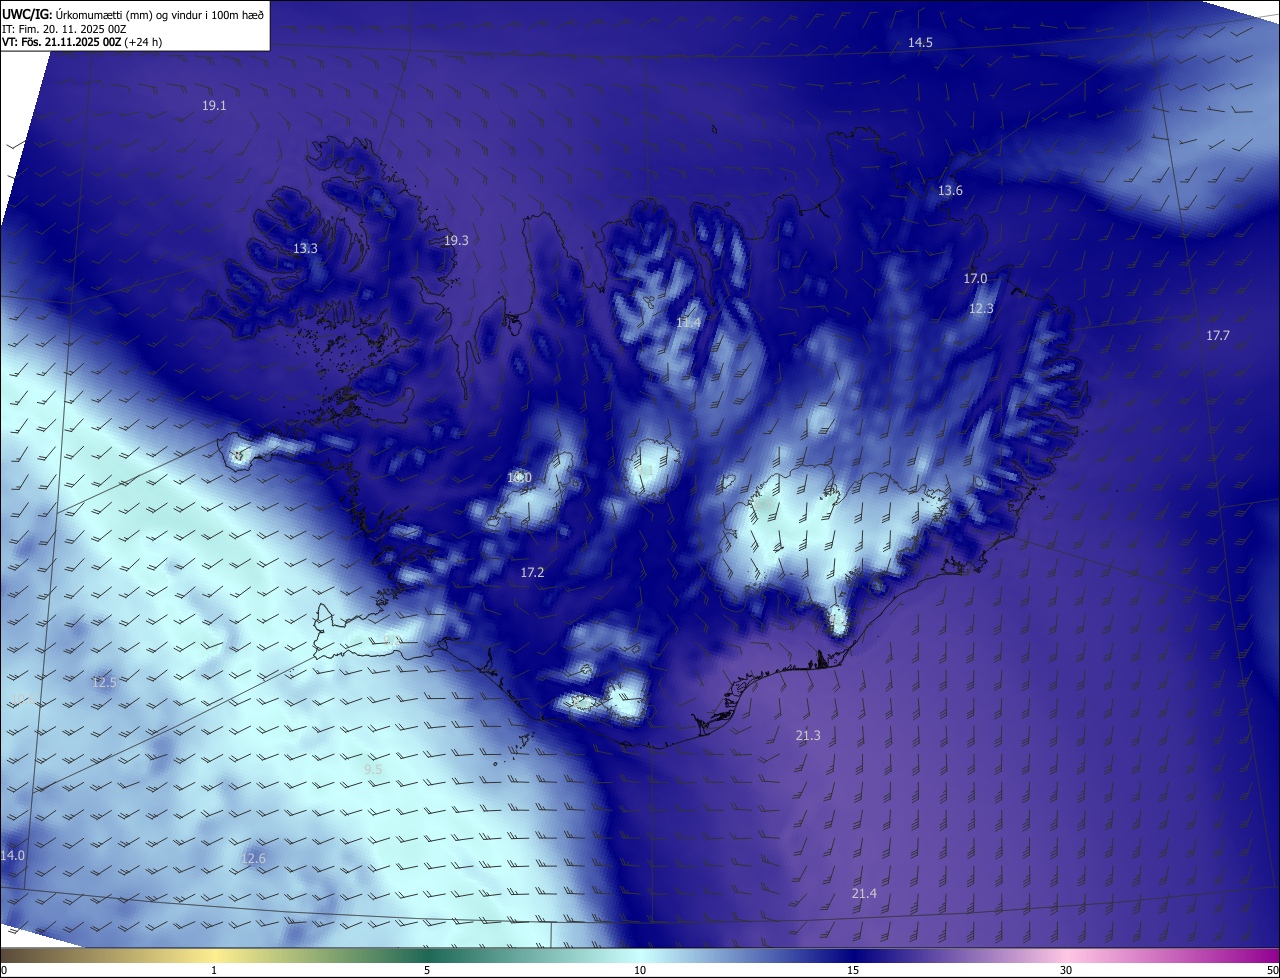Select the valid time line 'VT: Fös. 21.11.2025 00Z (+24 h)'

pos(82,42)
